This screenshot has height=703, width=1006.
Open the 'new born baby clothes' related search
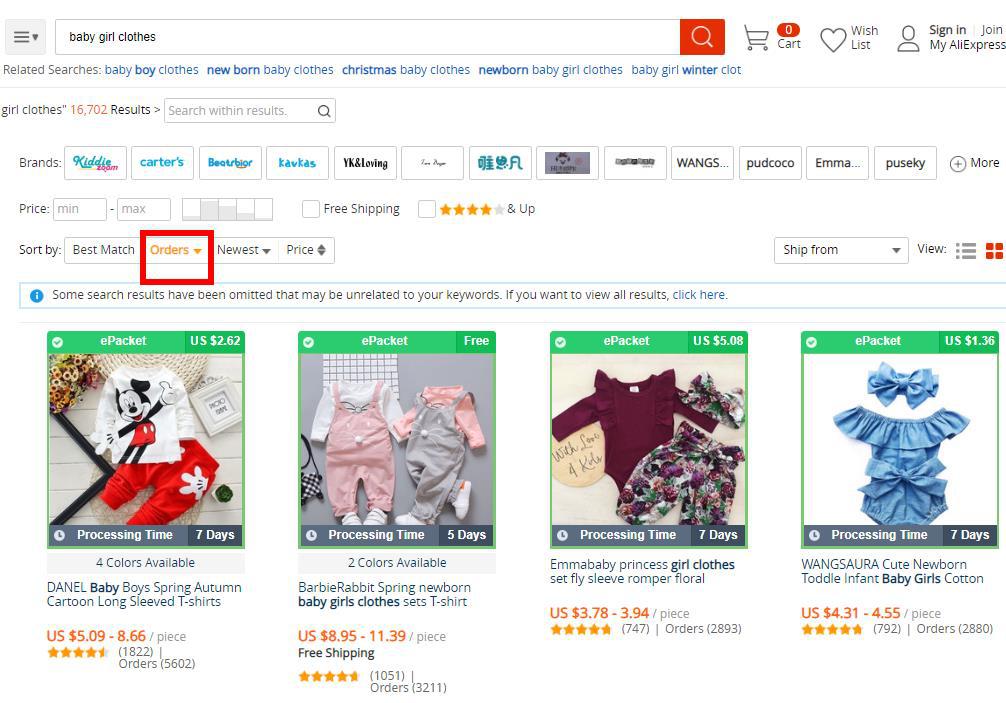coord(269,70)
